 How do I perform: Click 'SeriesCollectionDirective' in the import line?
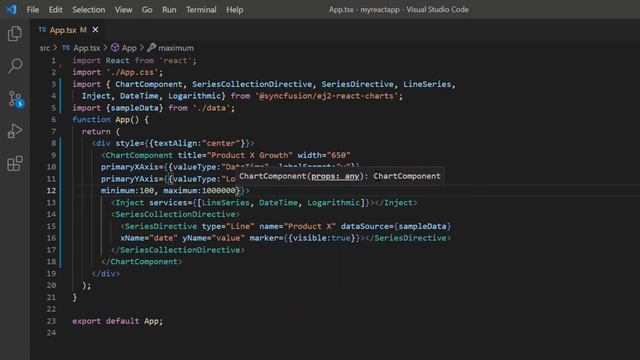252,84
